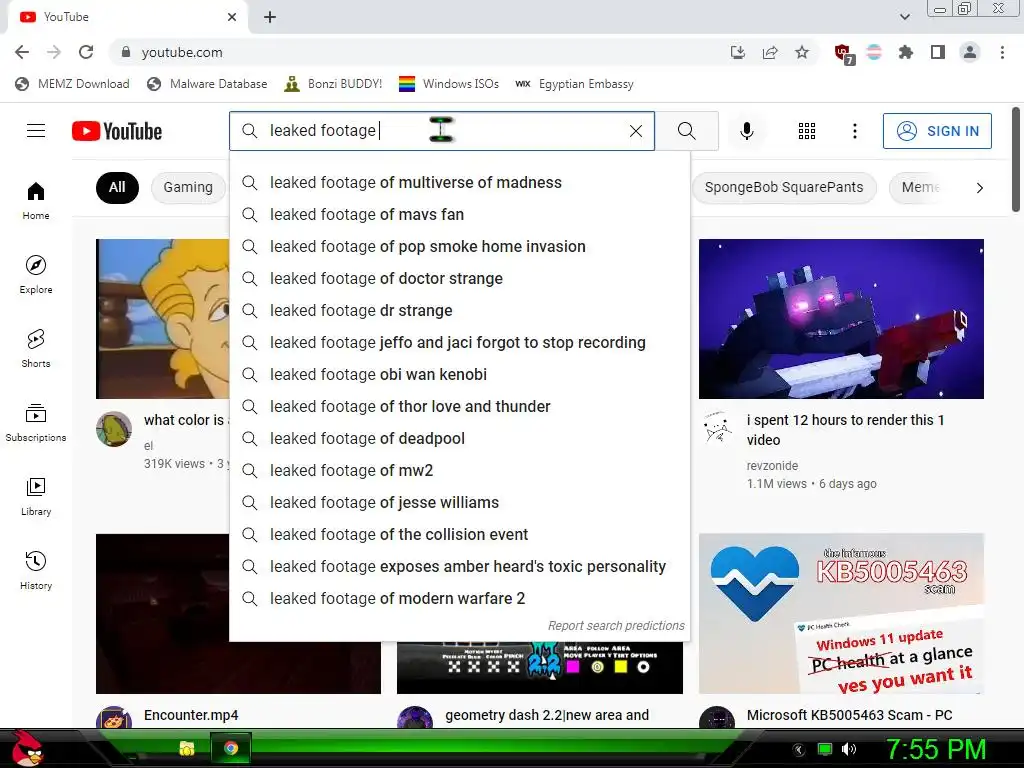Viewport: 1024px width, 768px height.
Task: Select the Gaming filter chip
Action: (x=188, y=187)
